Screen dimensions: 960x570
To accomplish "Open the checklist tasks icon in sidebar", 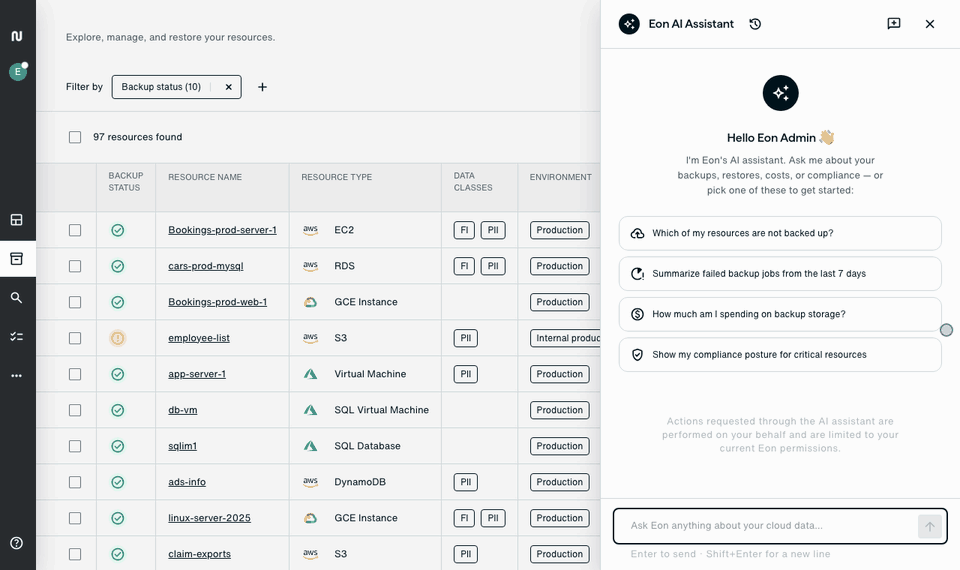I will pyautogui.click(x=17, y=337).
